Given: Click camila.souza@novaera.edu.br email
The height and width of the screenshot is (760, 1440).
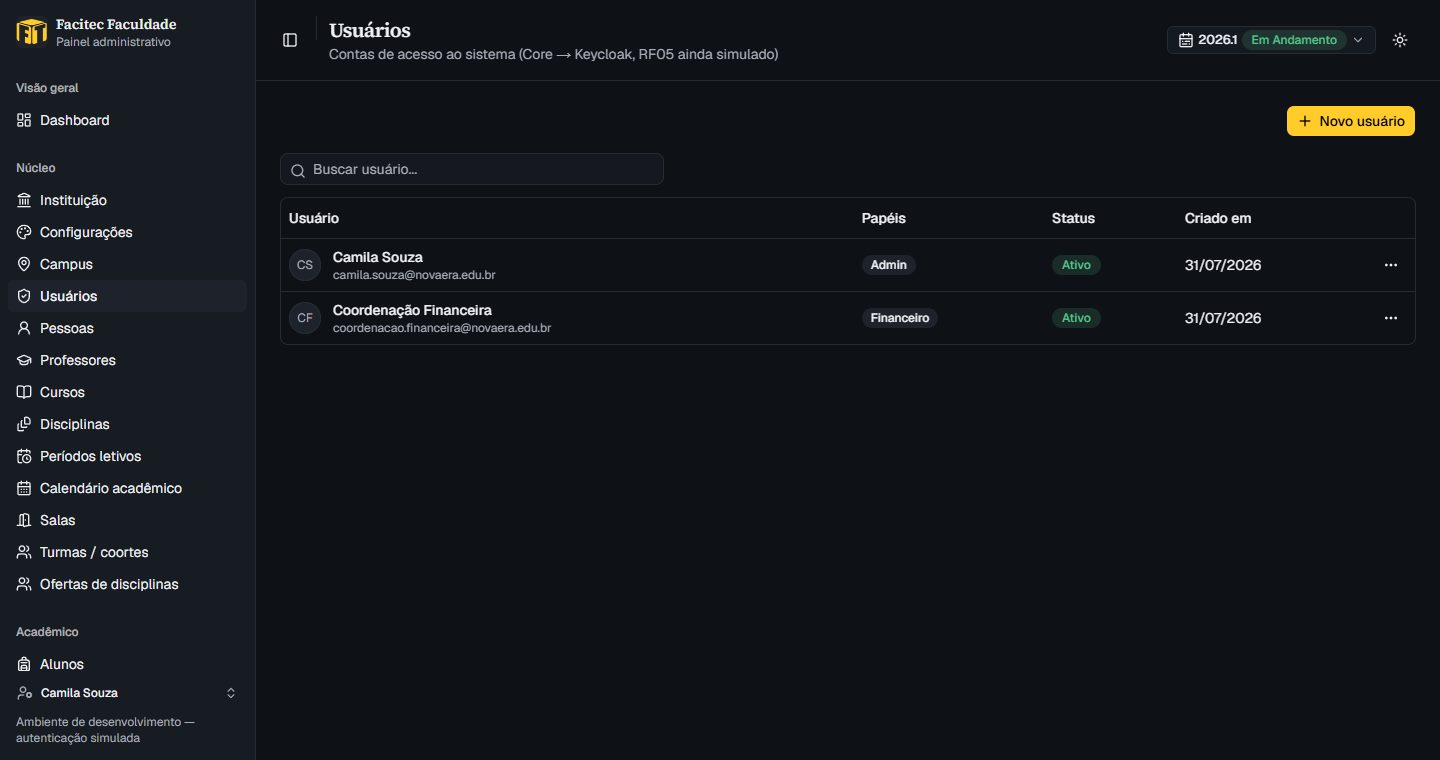Looking at the screenshot, I should tap(414, 274).
